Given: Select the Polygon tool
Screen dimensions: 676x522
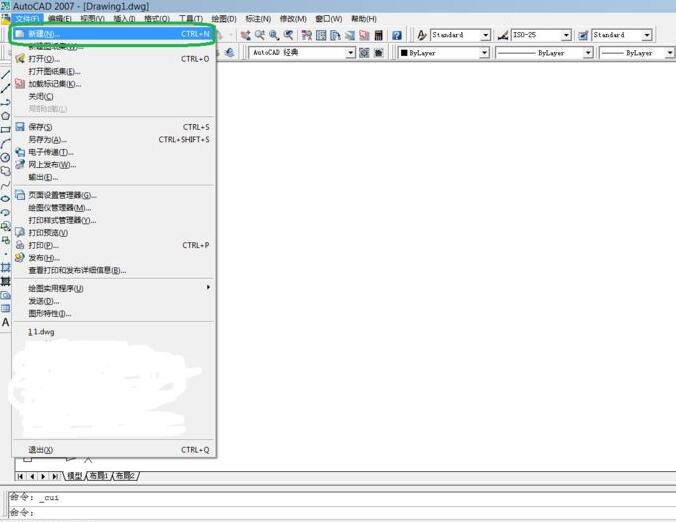Looking at the screenshot, I should [5, 116].
